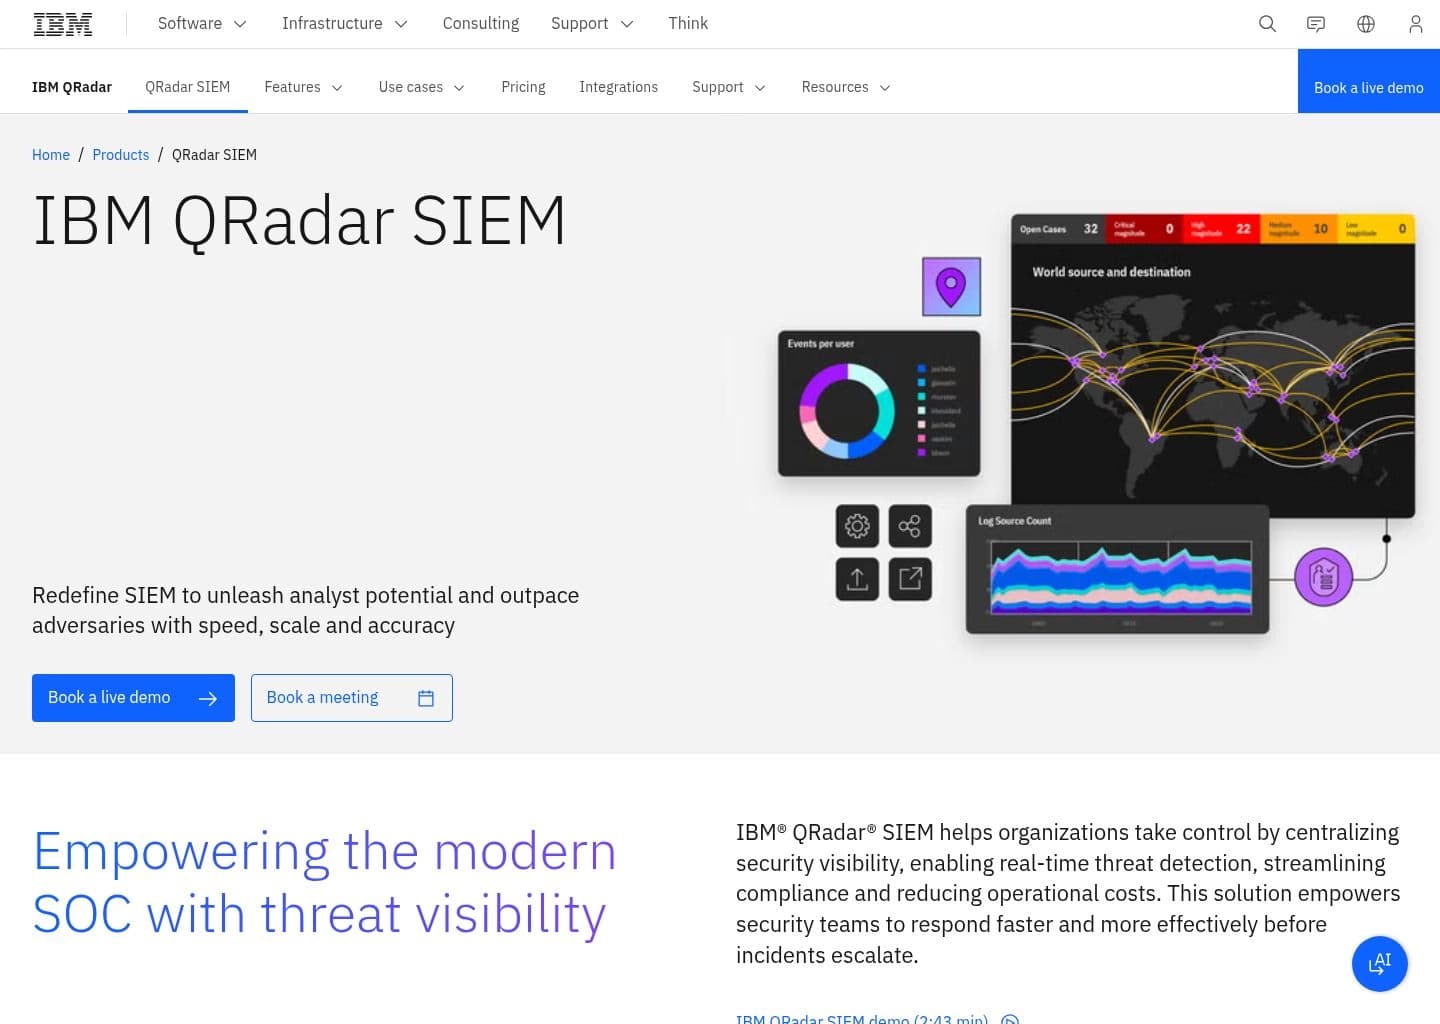
Task: Click the share nodes tile in illustration
Action: tap(910, 526)
